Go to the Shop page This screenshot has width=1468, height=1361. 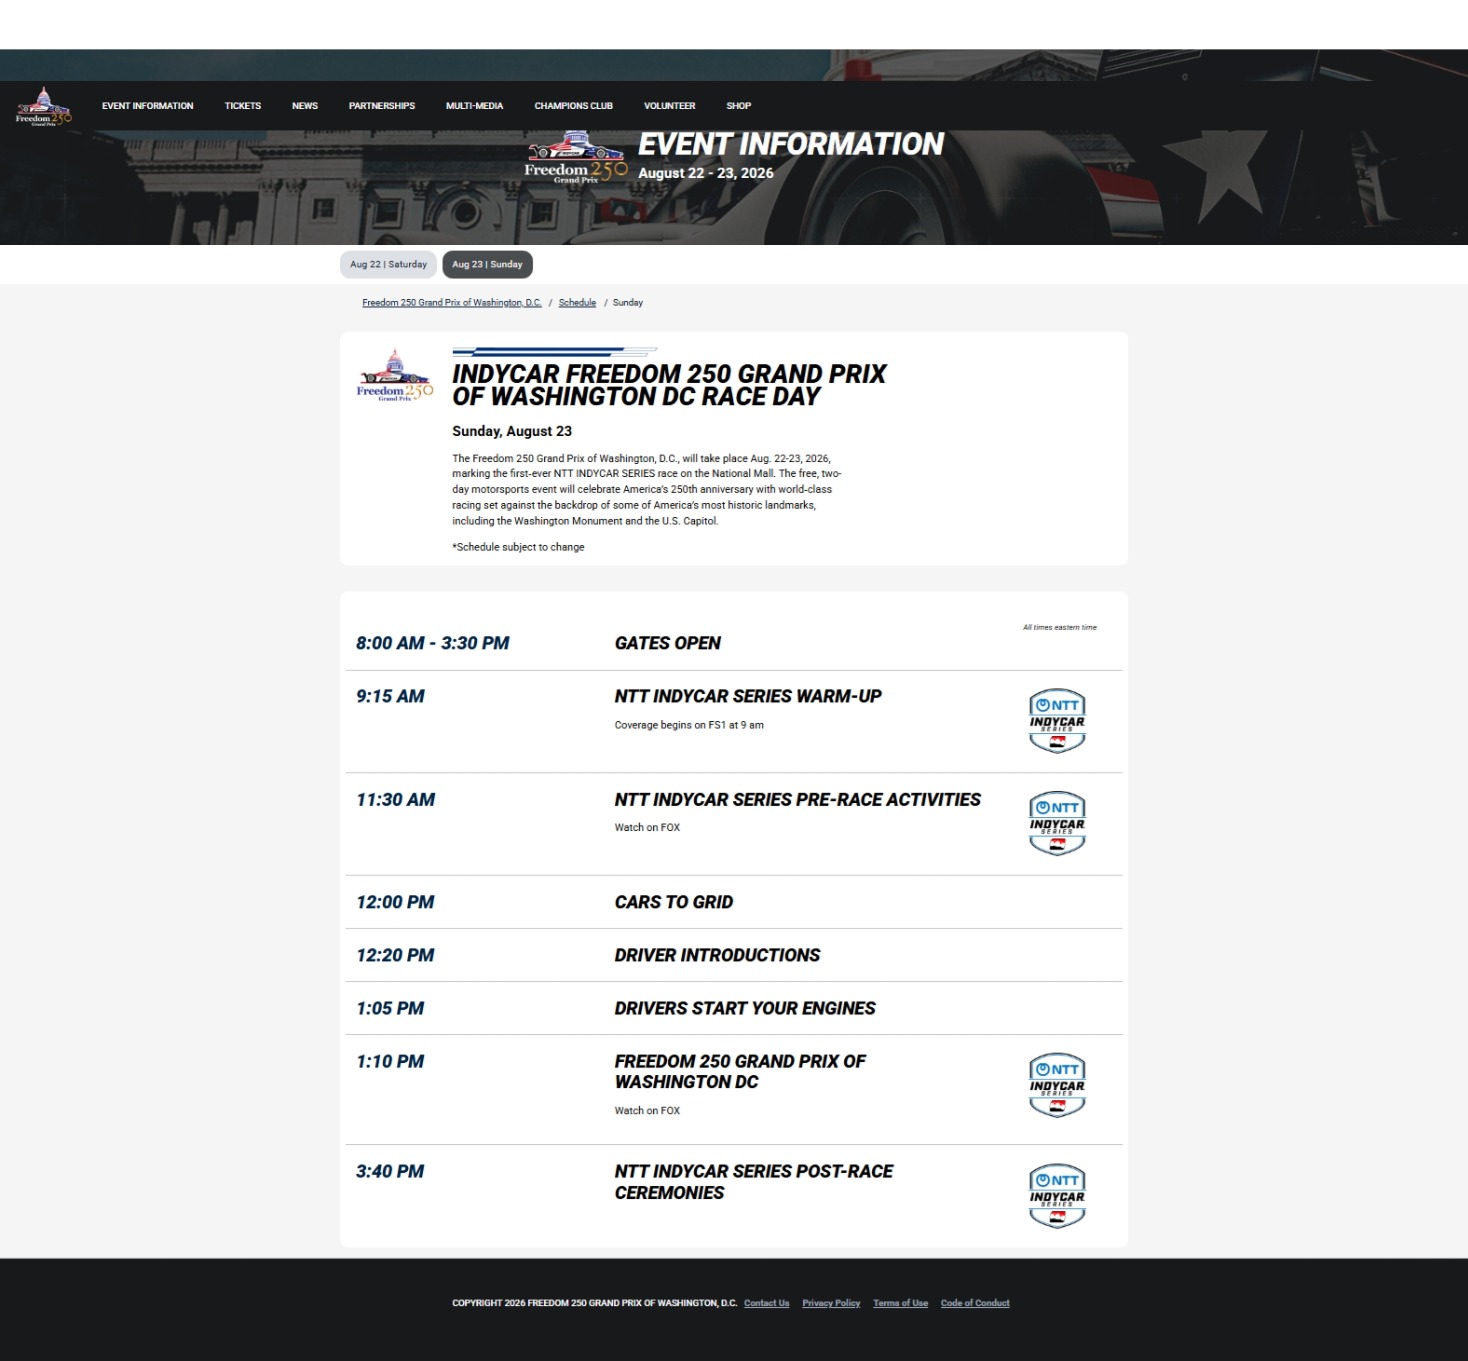tap(739, 106)
